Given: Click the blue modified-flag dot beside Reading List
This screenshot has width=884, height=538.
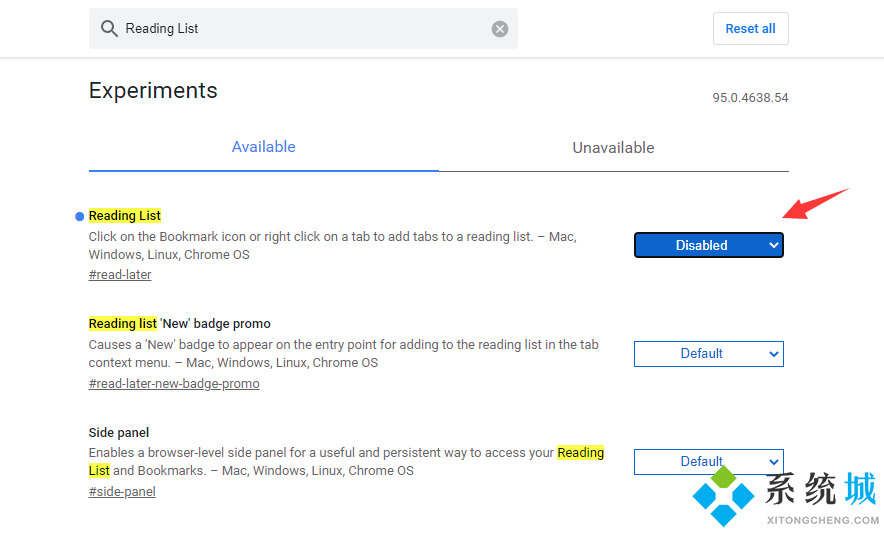Looking at the screenshot, I should point(79,216).
